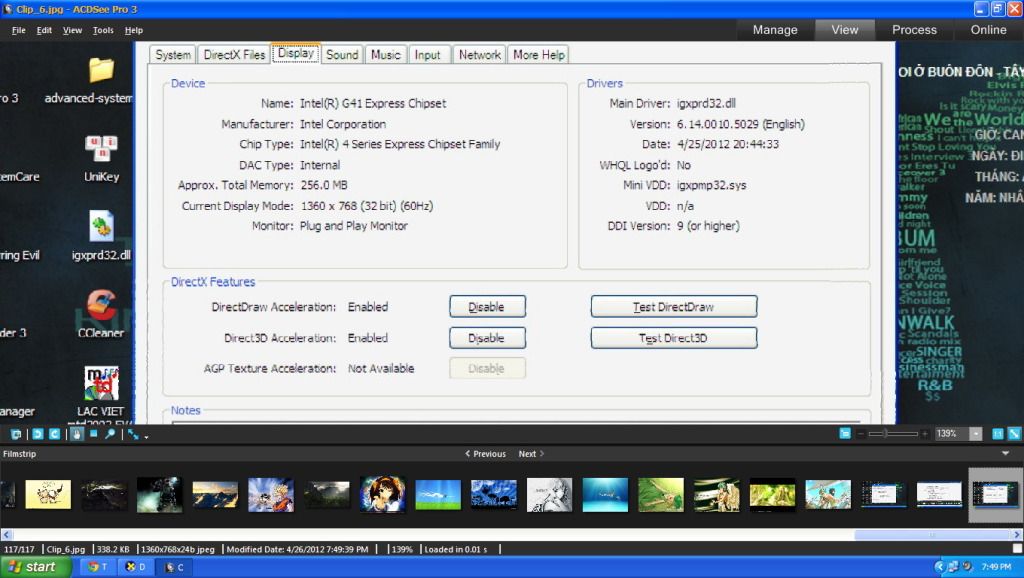Select the blue silhouette animals thumbnail
The width and height of the screenshot is (1024, 578).
(494, 494)
